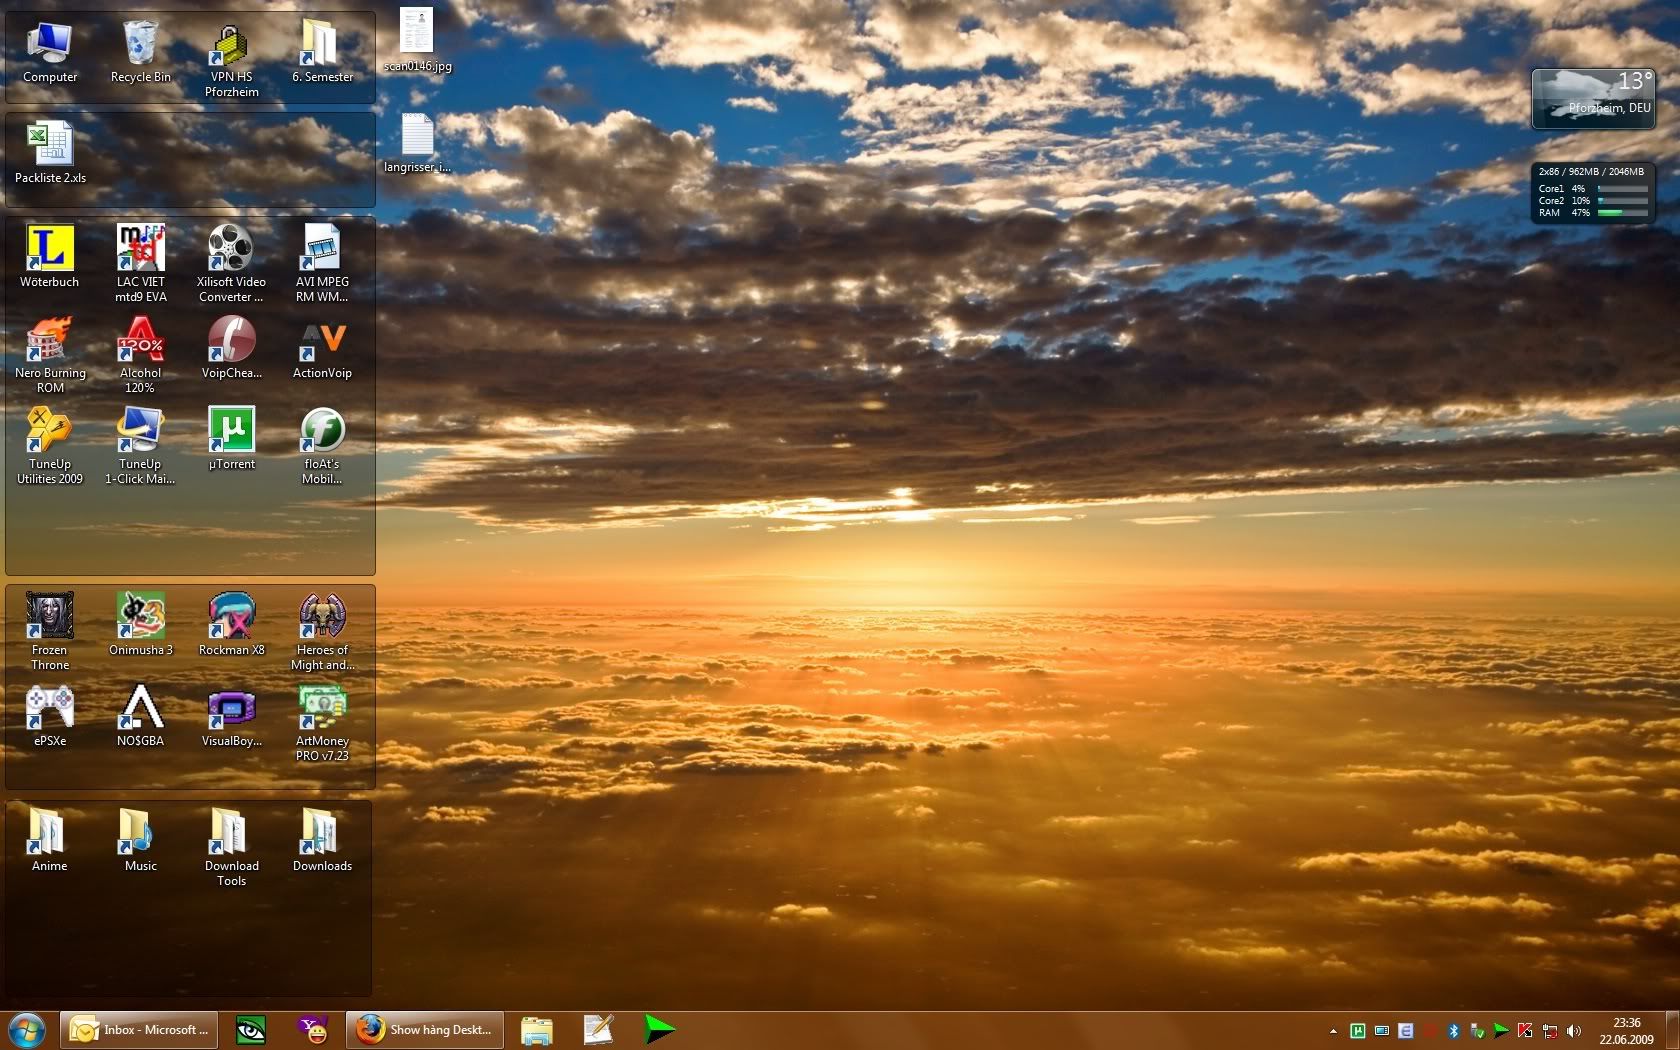Open ActionVoip shortcut

322,348
